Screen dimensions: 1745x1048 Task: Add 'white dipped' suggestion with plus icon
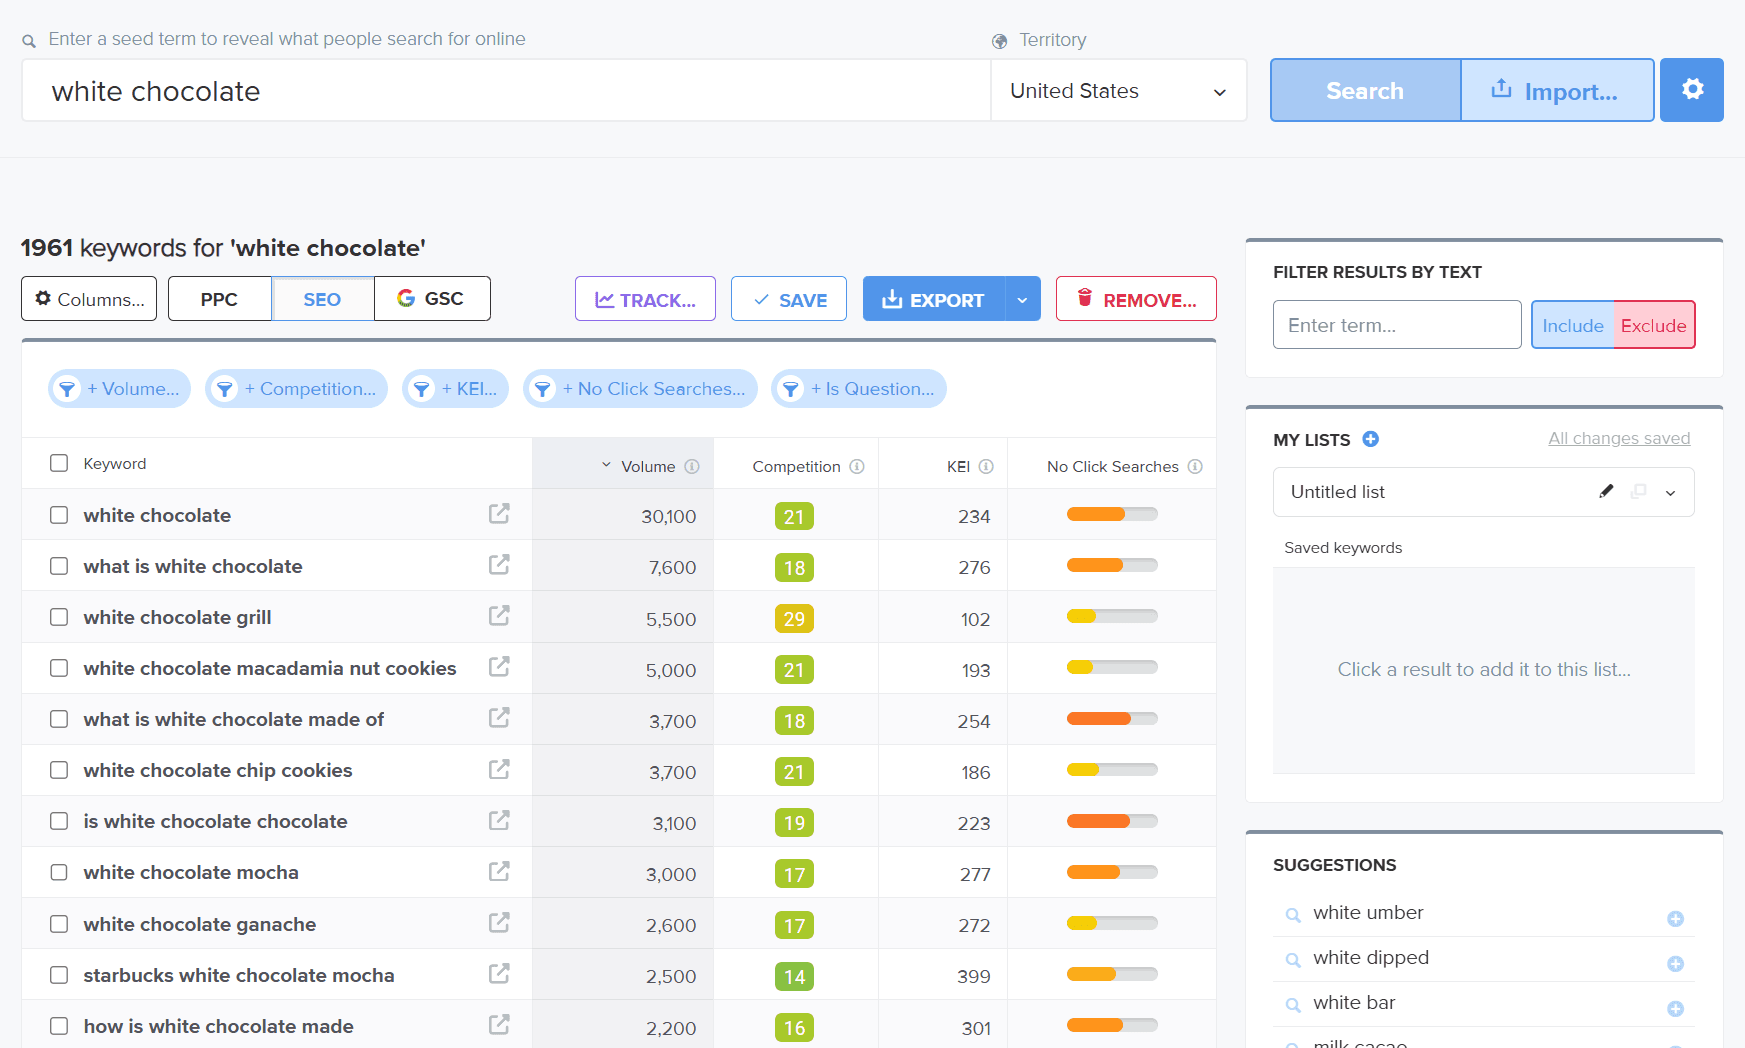1676,964
